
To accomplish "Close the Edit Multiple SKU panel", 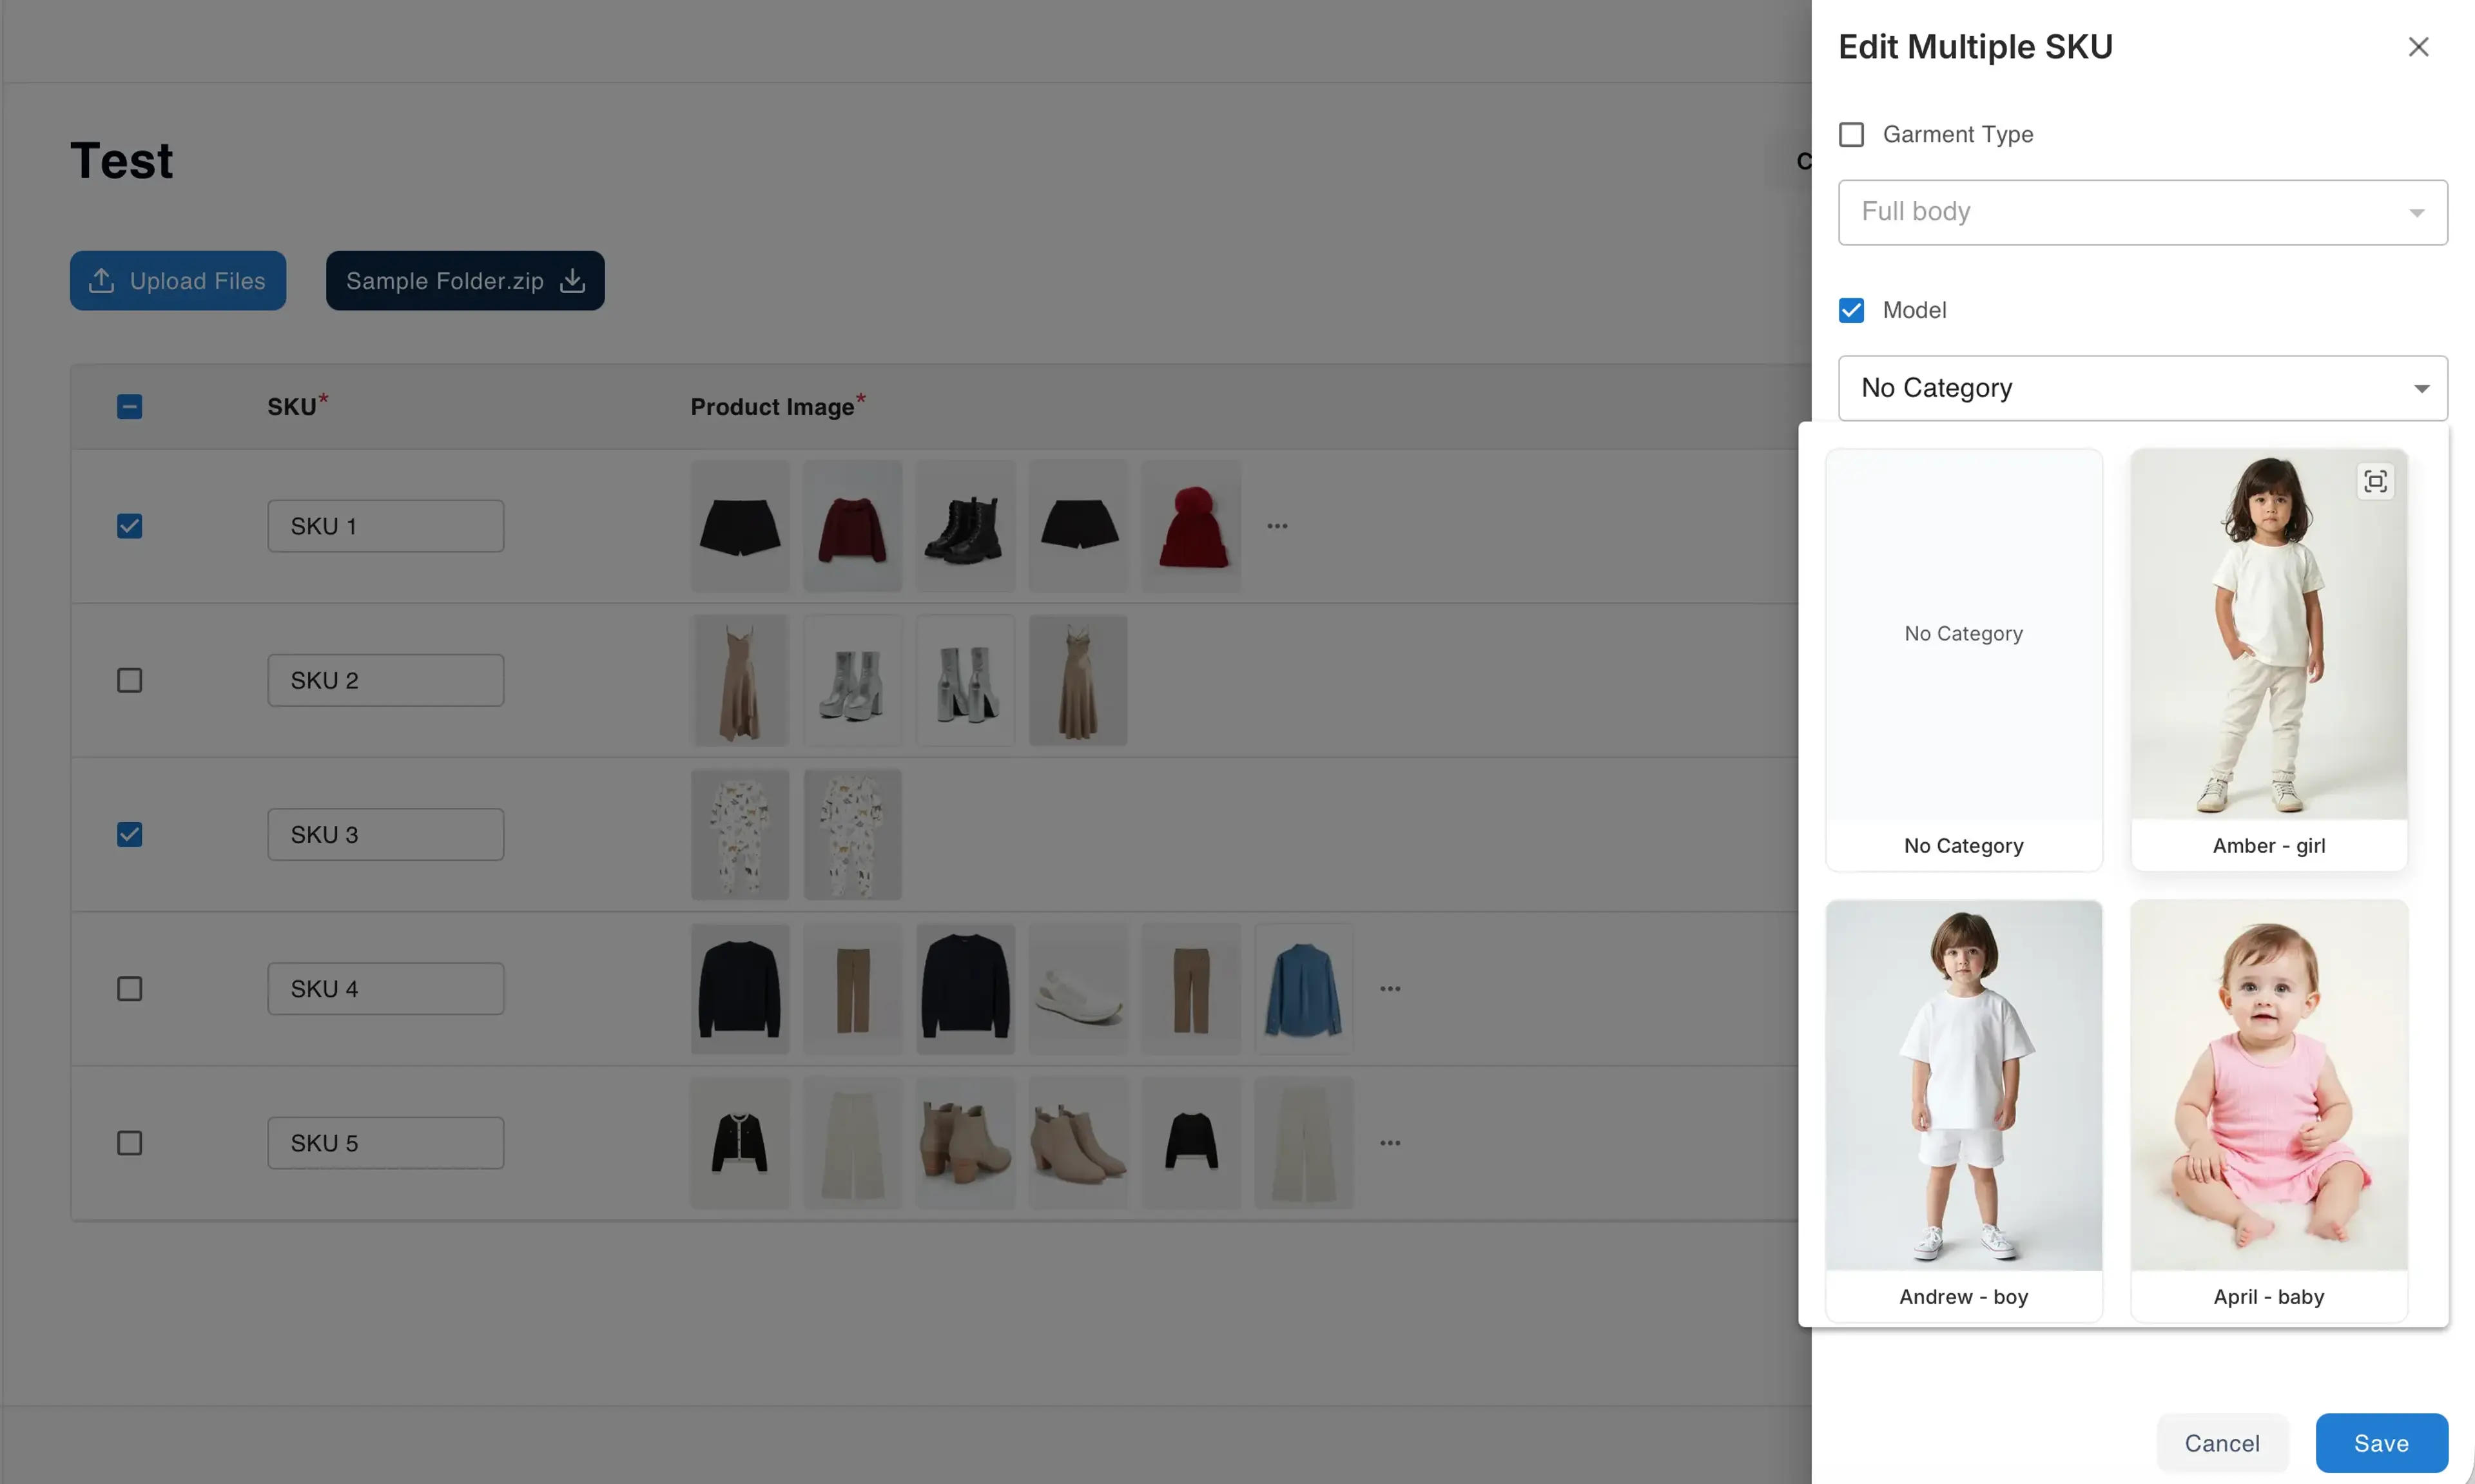I will (x=2417, y=47).
